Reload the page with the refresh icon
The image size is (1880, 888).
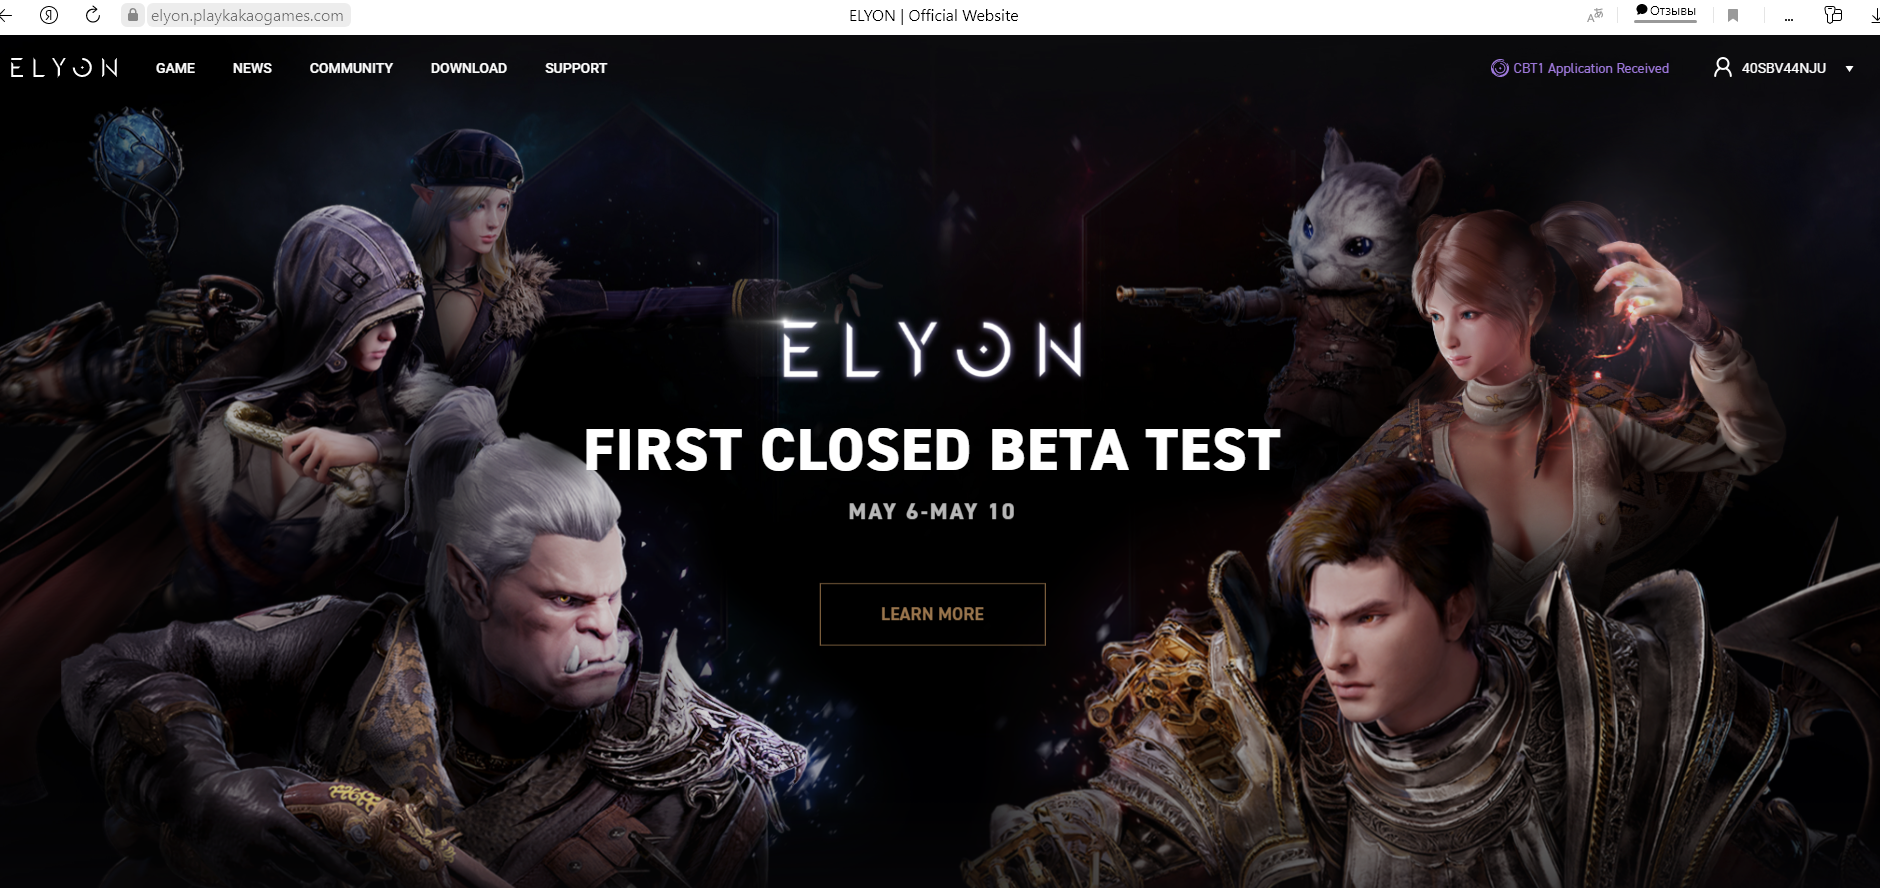(x=93, y=15)
